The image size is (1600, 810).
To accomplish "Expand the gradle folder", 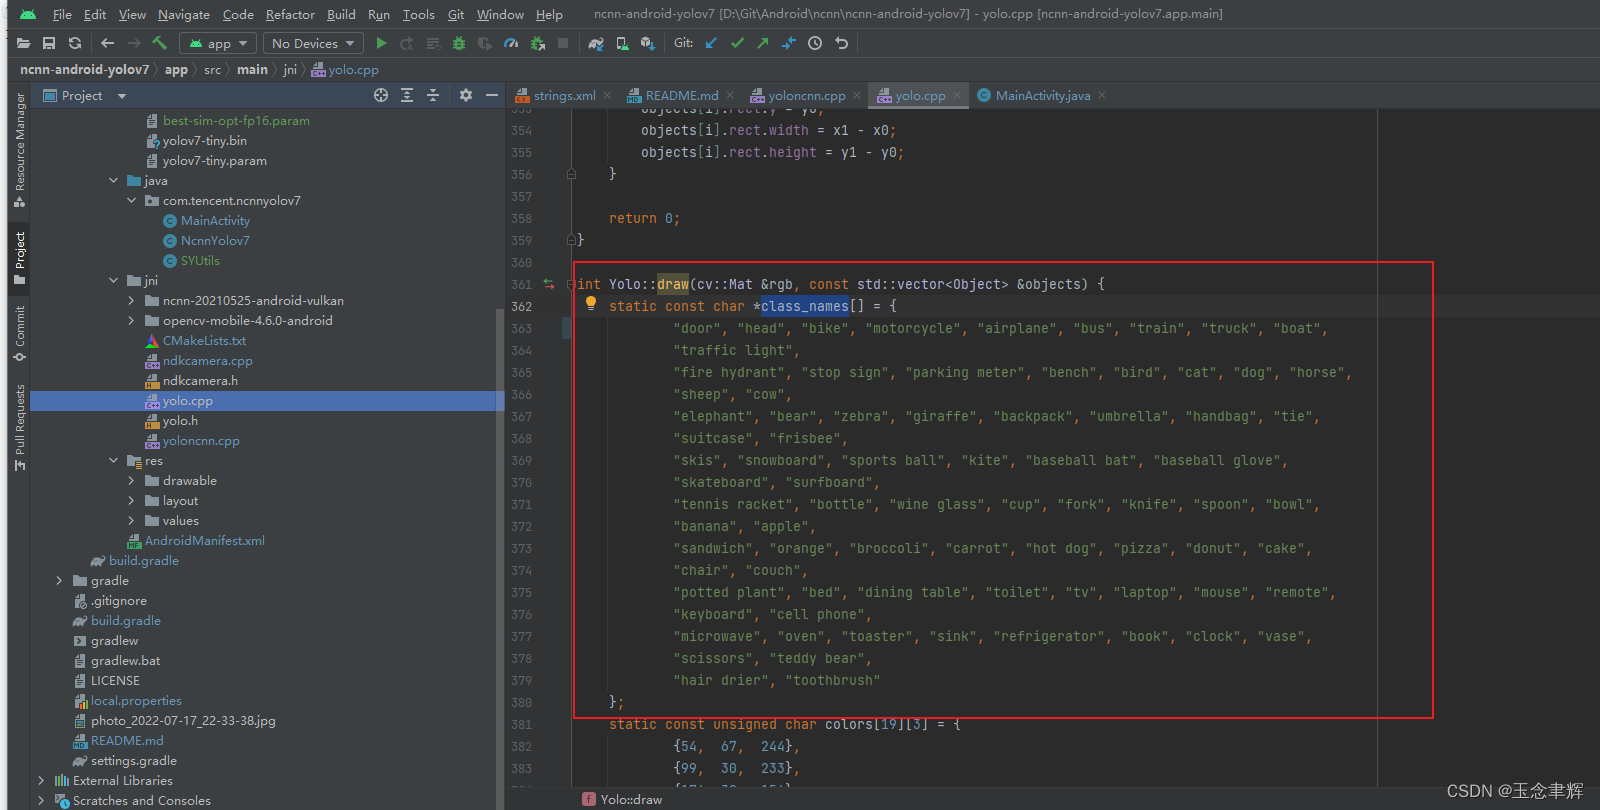I will [x=59, y=581].
